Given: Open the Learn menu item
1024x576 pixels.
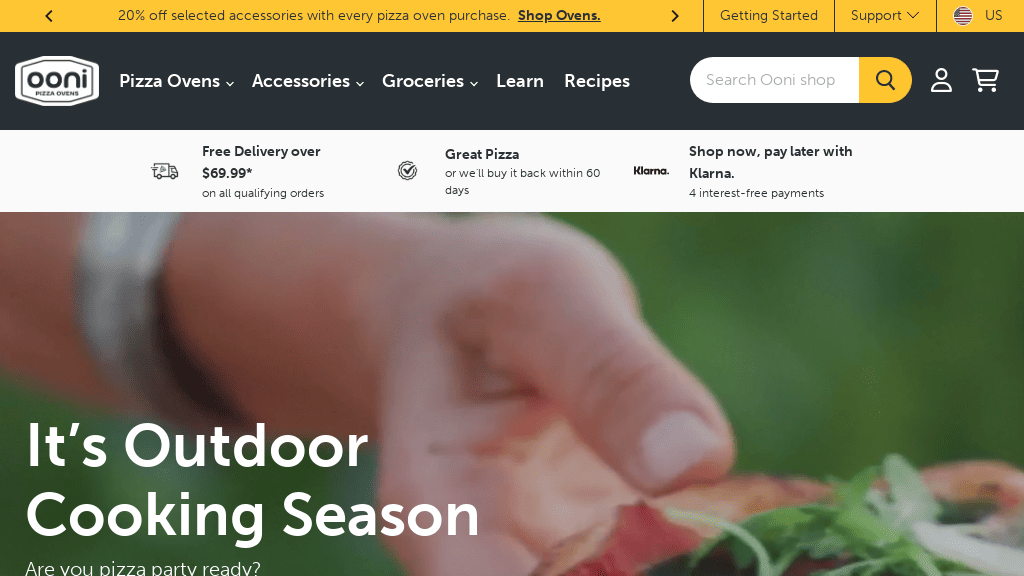Looking at the screenshot, I should (x=520, y=81).
